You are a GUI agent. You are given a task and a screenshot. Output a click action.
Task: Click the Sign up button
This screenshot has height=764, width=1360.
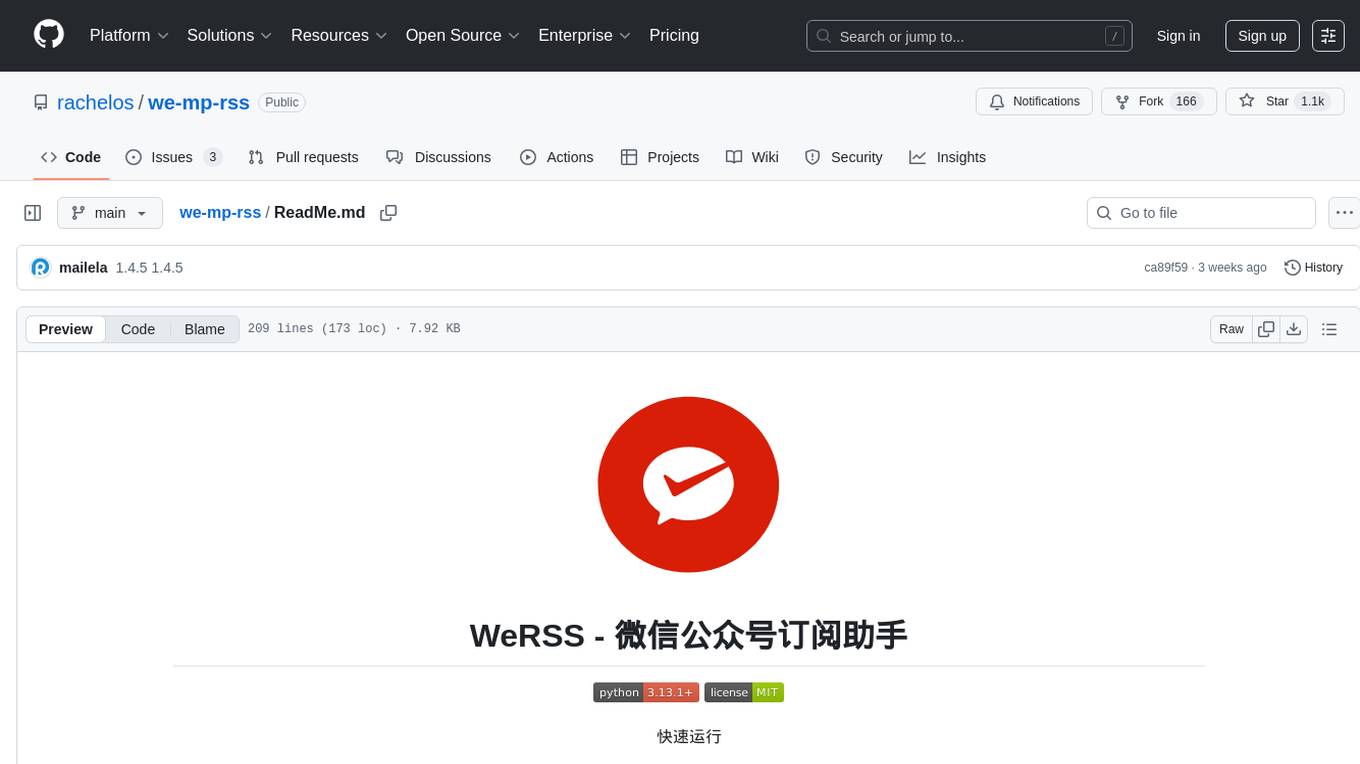(1262, 36)
